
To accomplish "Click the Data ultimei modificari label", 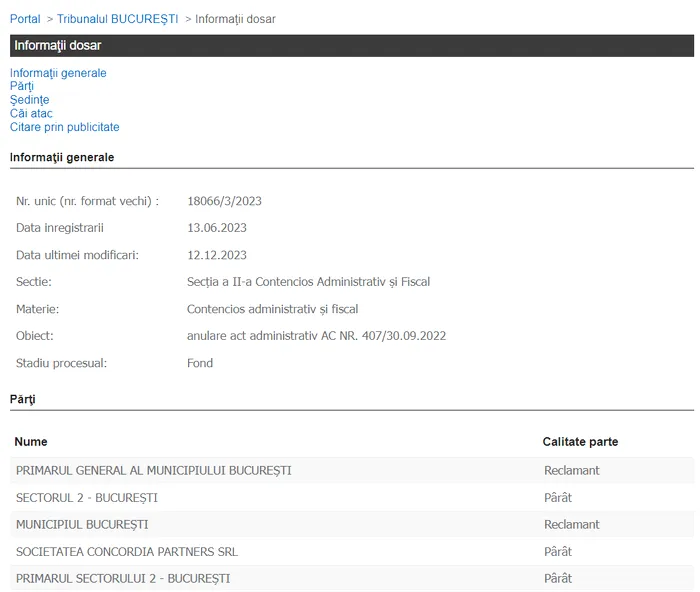I will click(77, 255).
